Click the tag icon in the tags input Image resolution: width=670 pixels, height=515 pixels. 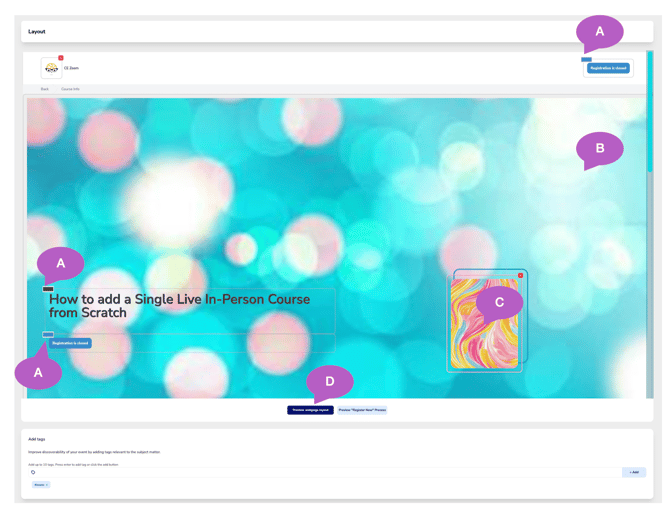(33, 472)
